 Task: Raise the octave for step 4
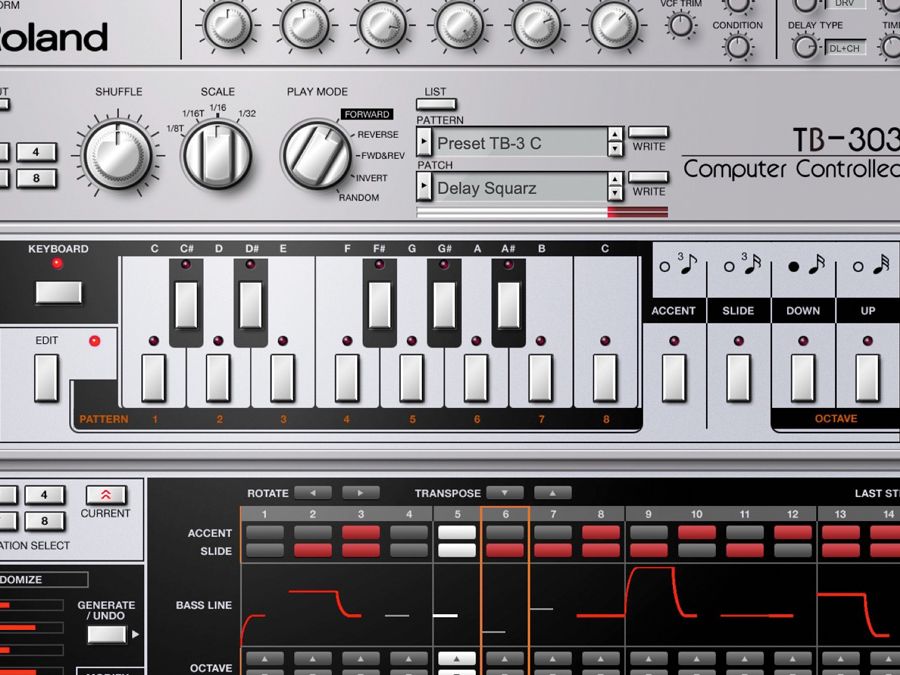coord(409,658)
